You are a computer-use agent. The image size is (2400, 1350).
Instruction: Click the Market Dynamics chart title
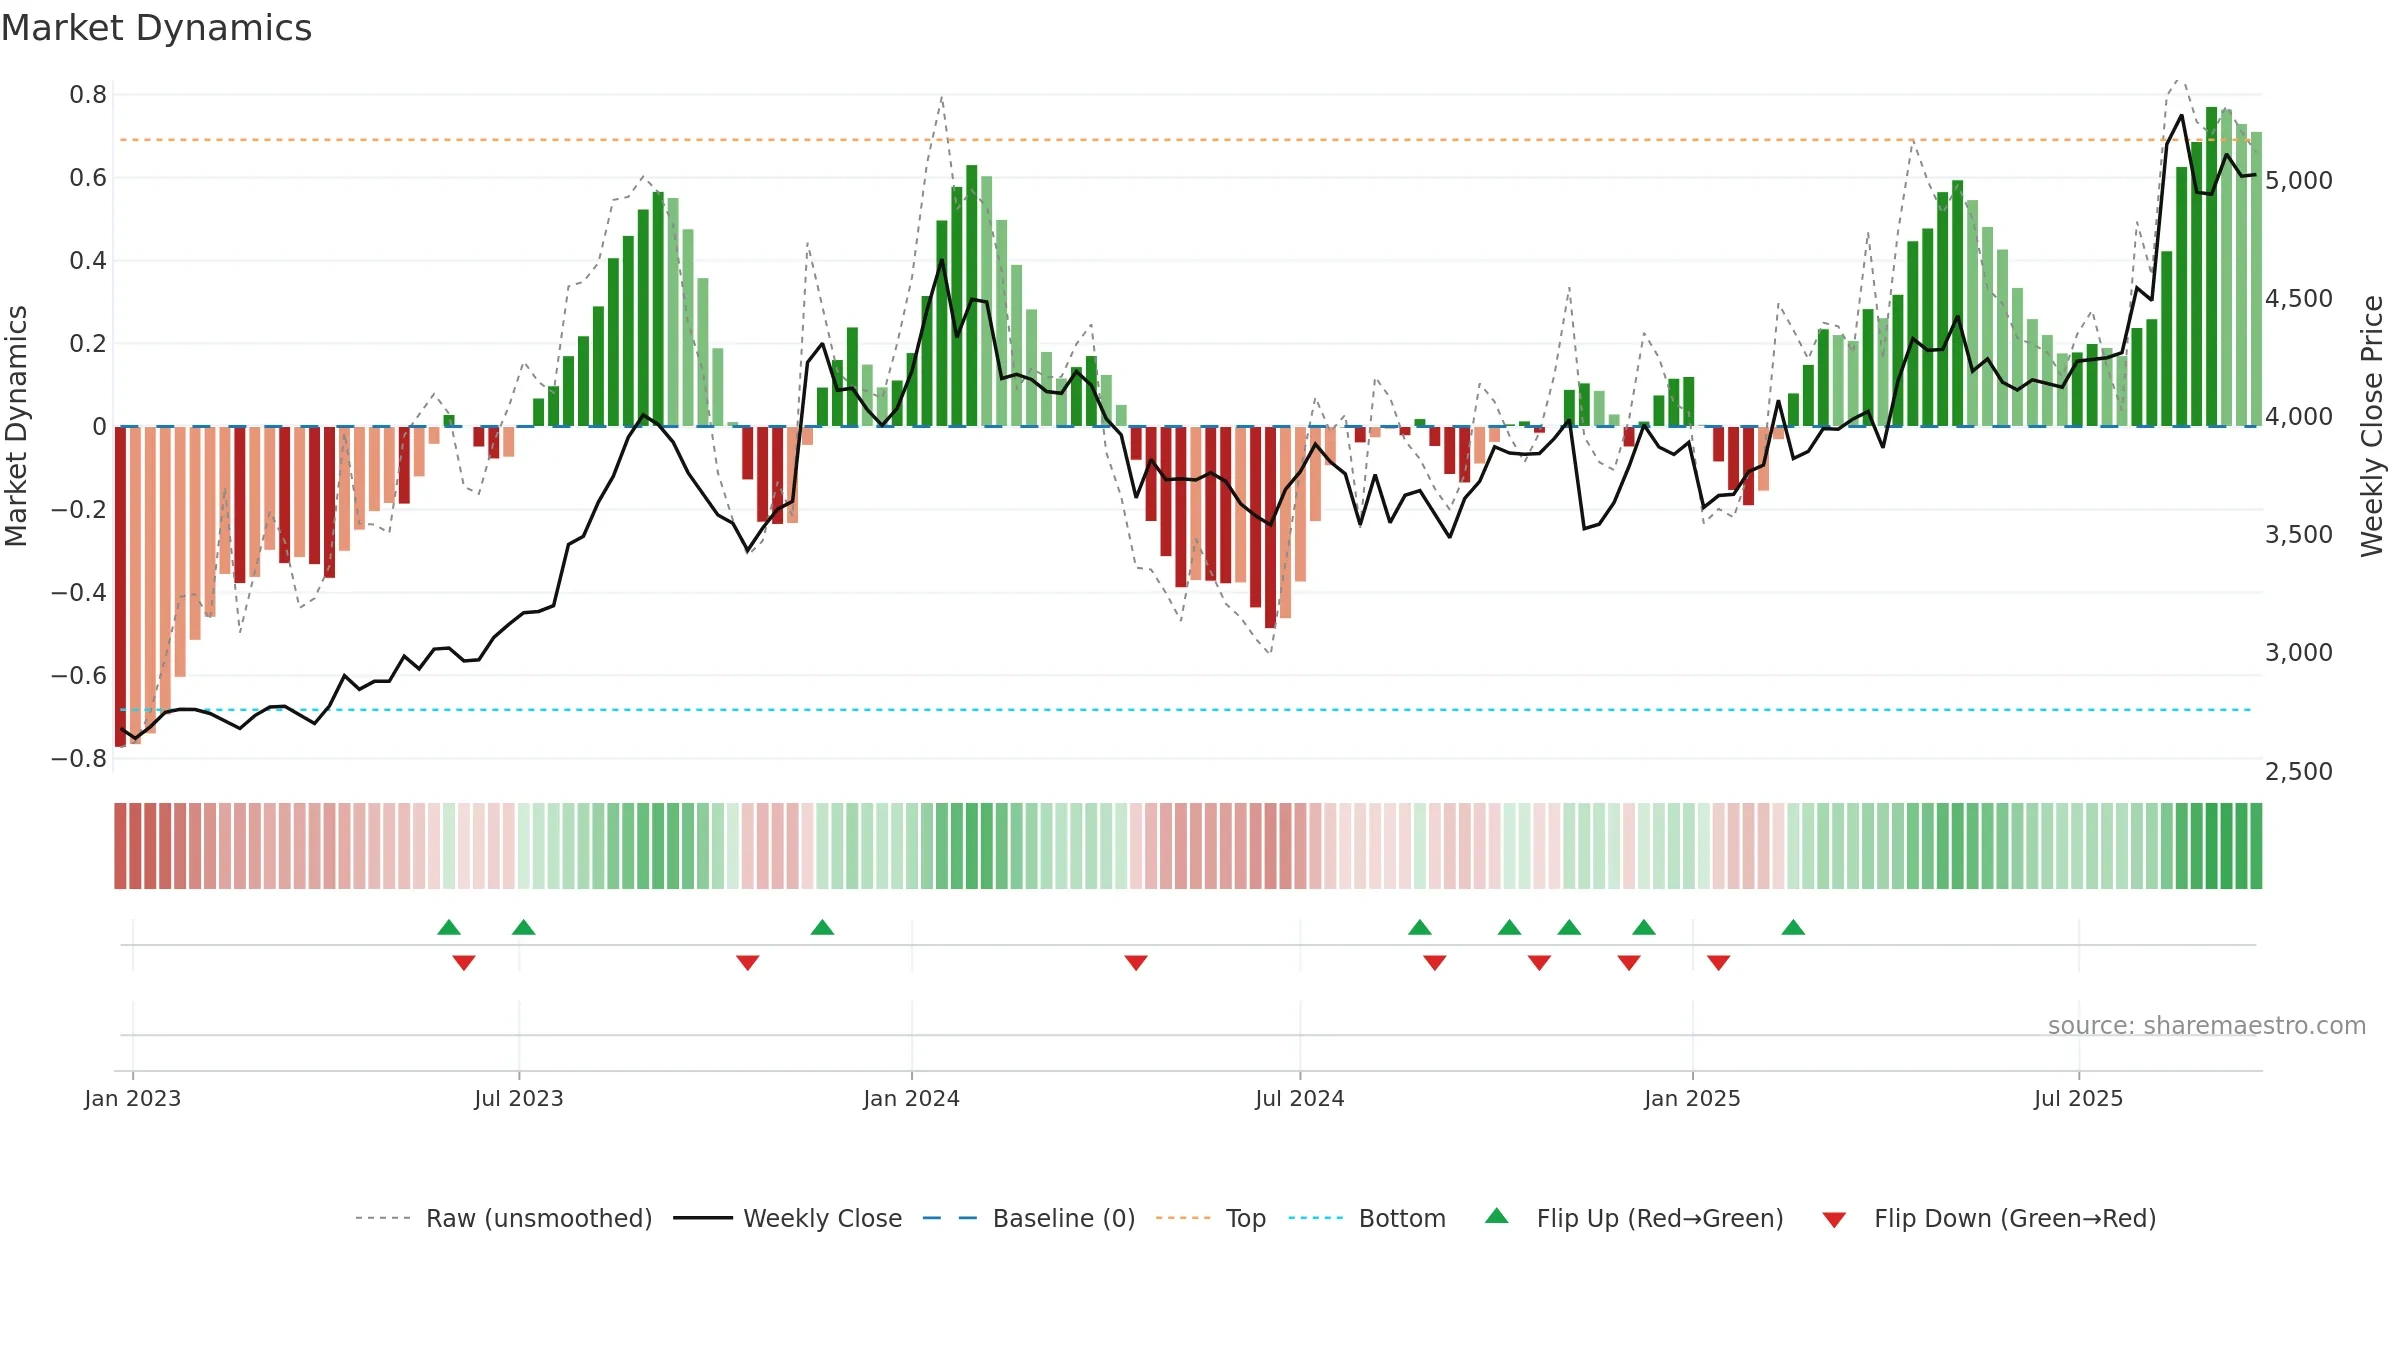[156, 28]
